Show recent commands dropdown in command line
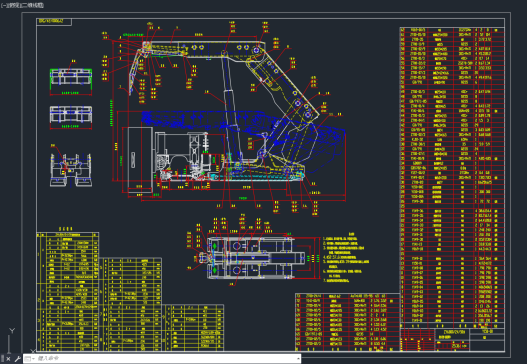The image size is (527, 364). point(30,359)
